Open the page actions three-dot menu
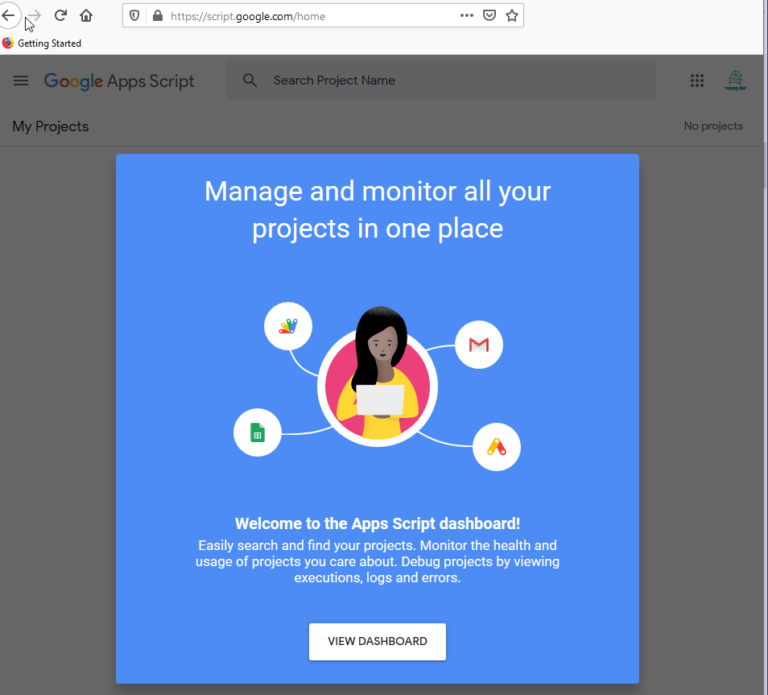The height and width of the screenshot is (695, 768). click(467, 16)
